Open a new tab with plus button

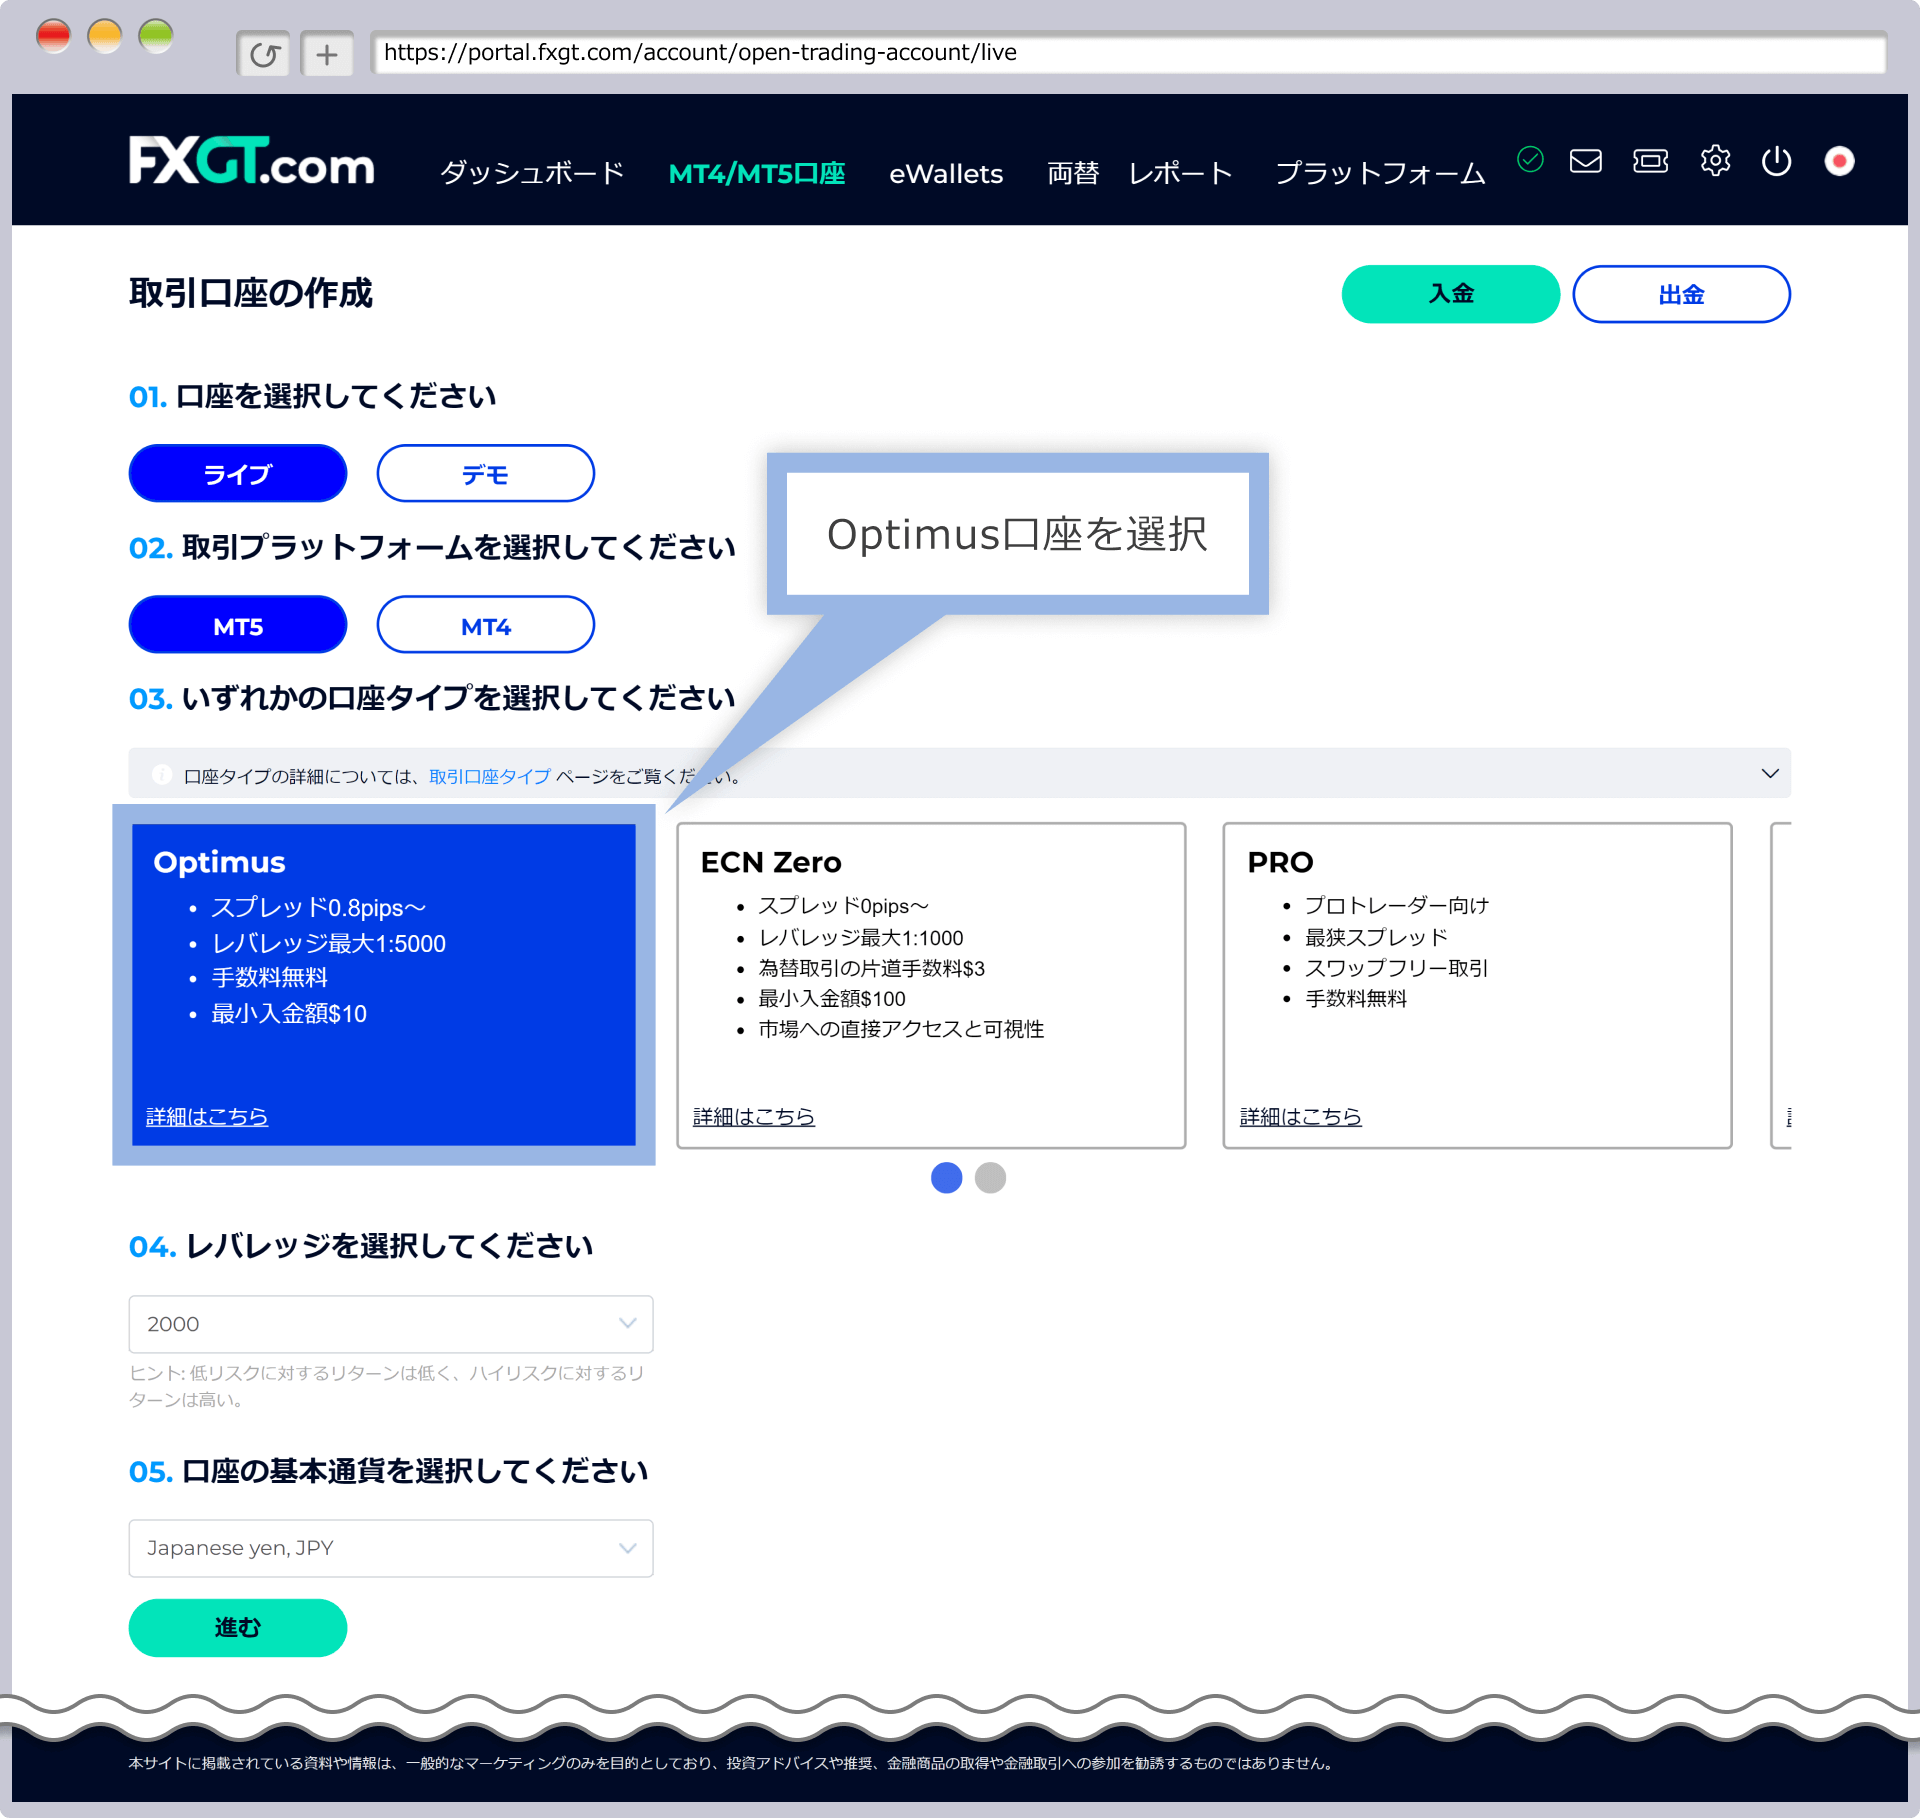327,54
